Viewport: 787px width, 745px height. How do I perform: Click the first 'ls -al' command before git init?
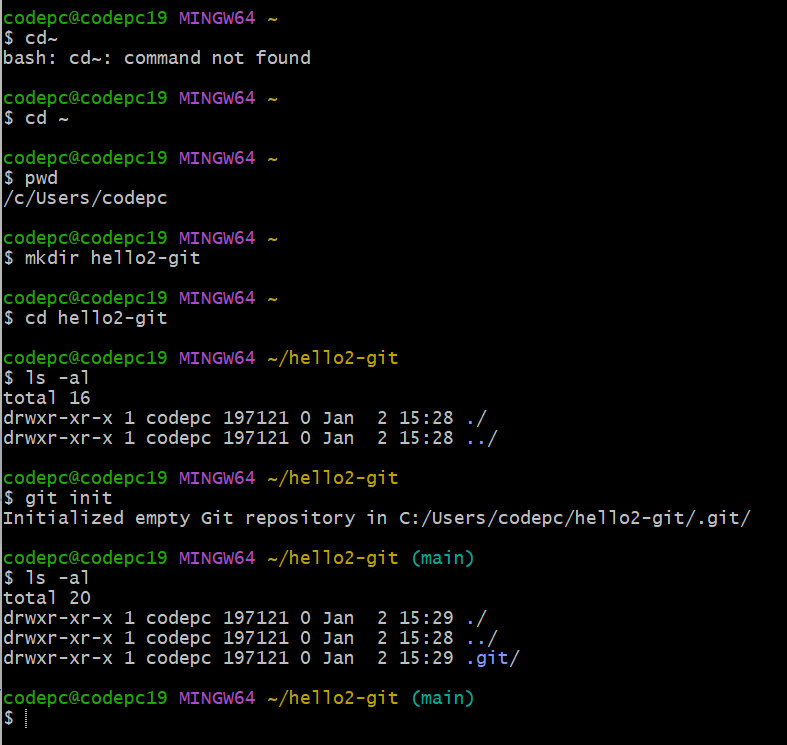[x=57, y=378]
